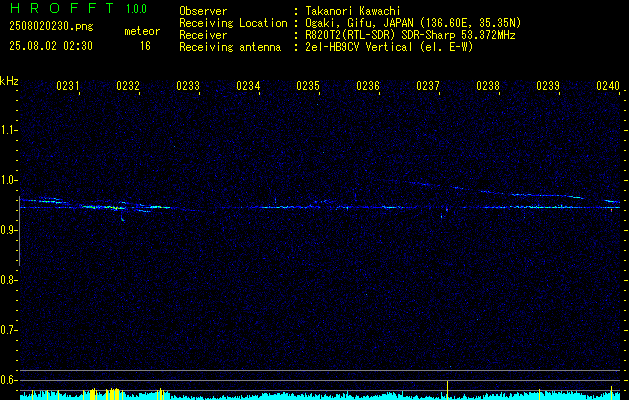Click the 0238 time marker
629x400 pixels.
coord(488,86)
